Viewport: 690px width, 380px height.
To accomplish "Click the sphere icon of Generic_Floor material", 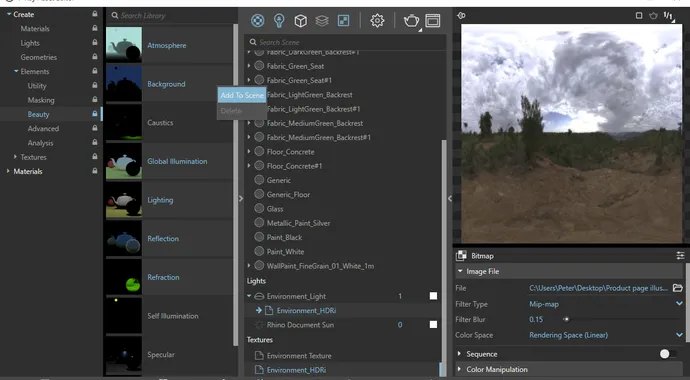I will [x=259, y=194].
